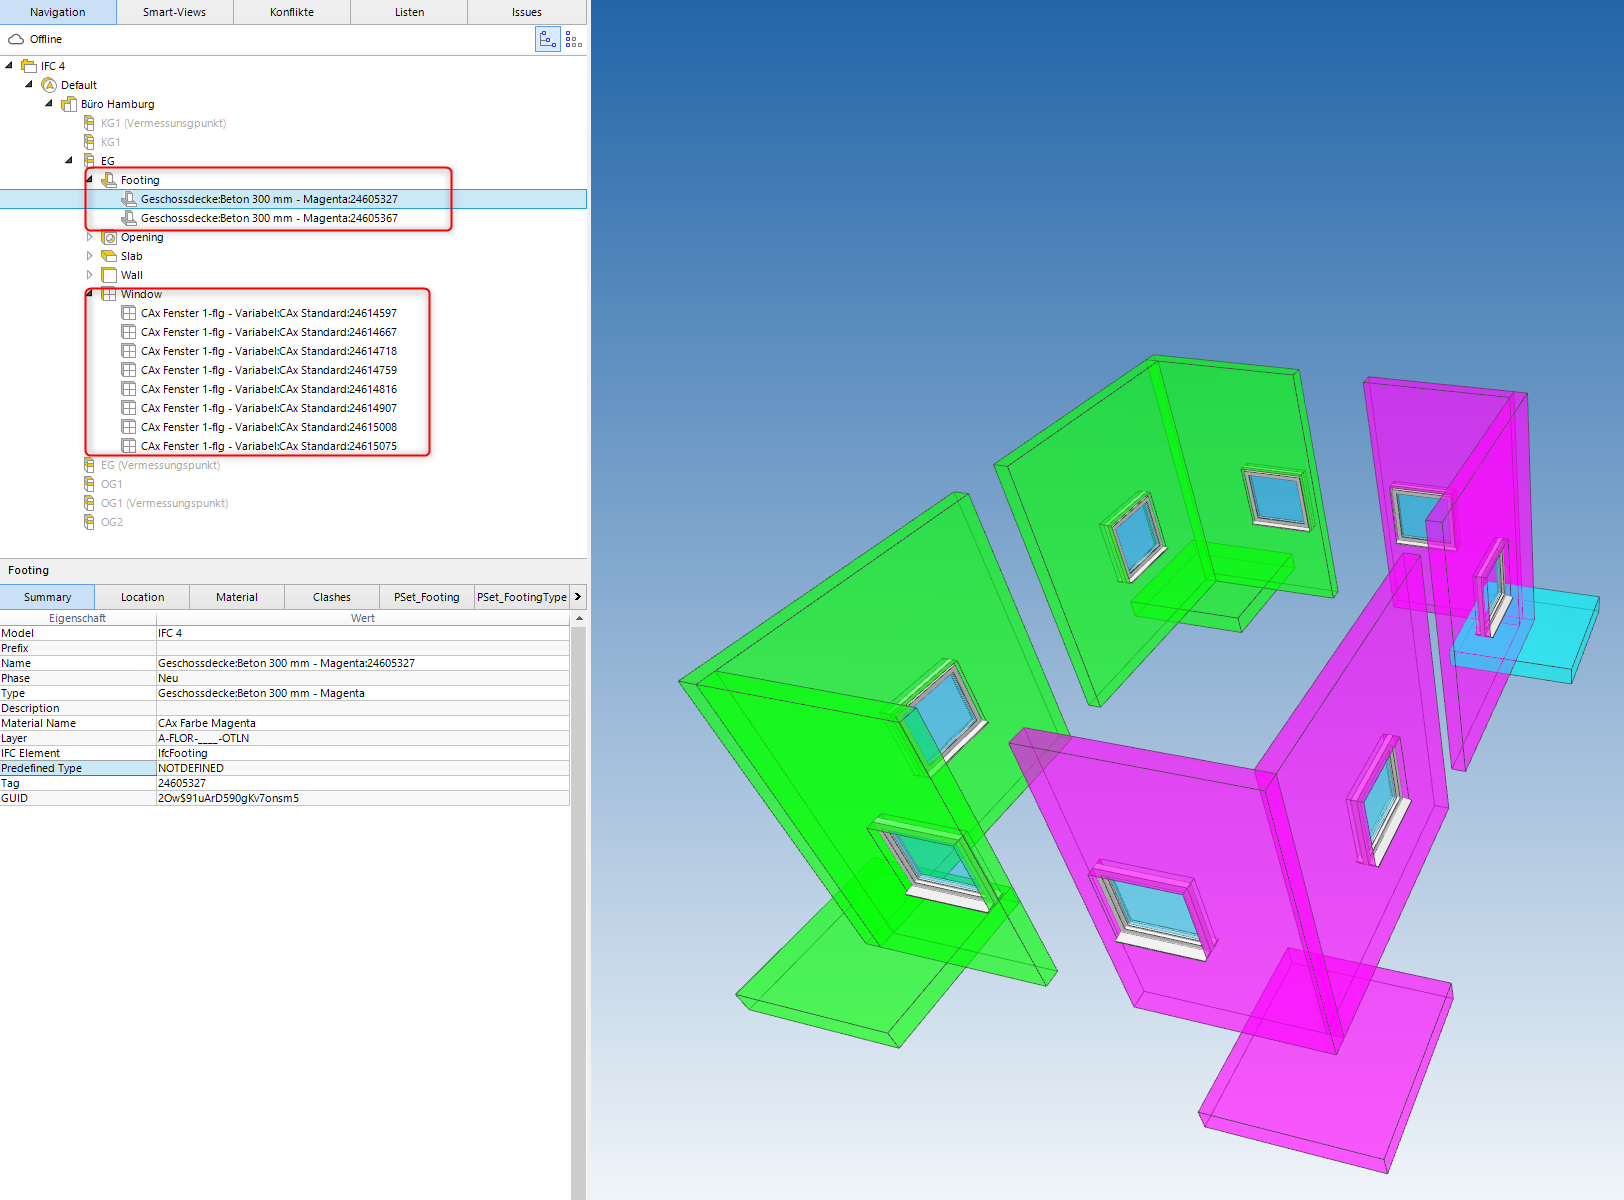Open the Konflikte tab
Screen dimensions: 1624x1200
coord(292,12)
